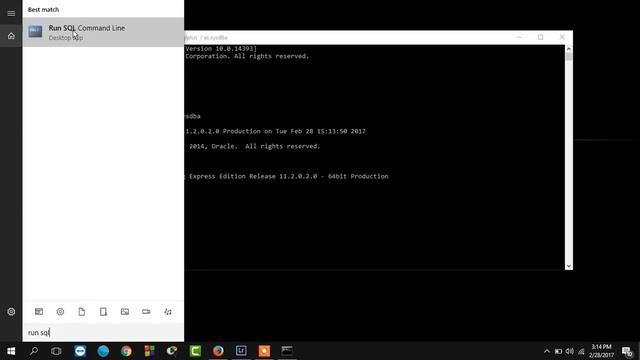This screenshot has width=640, height=360.
Task: Open the volume control tray icon
Action: pyautogui.click(x=570, y=351)
